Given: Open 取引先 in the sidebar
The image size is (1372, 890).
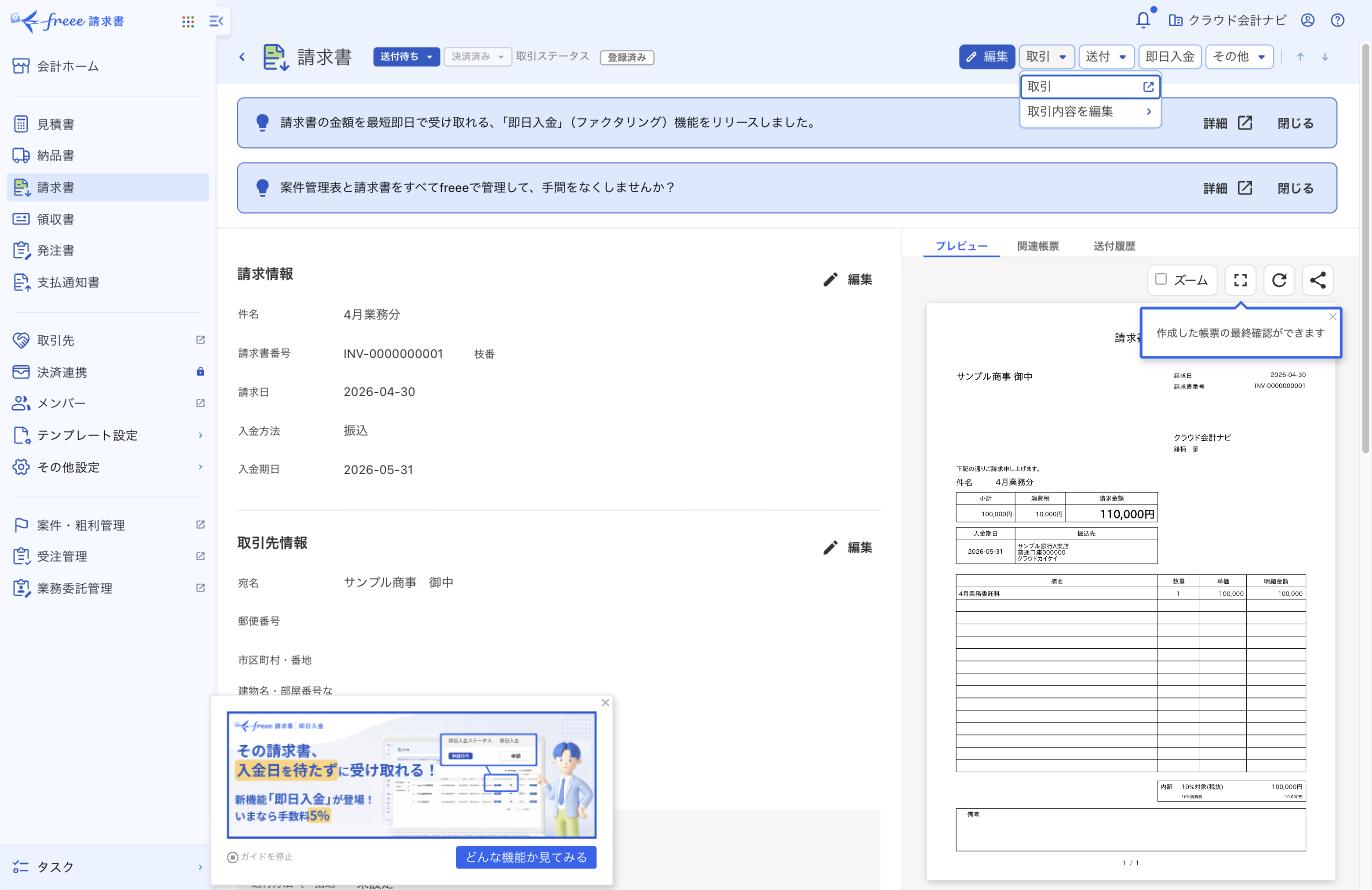Looking at the screenshot, I should point(108,340).
